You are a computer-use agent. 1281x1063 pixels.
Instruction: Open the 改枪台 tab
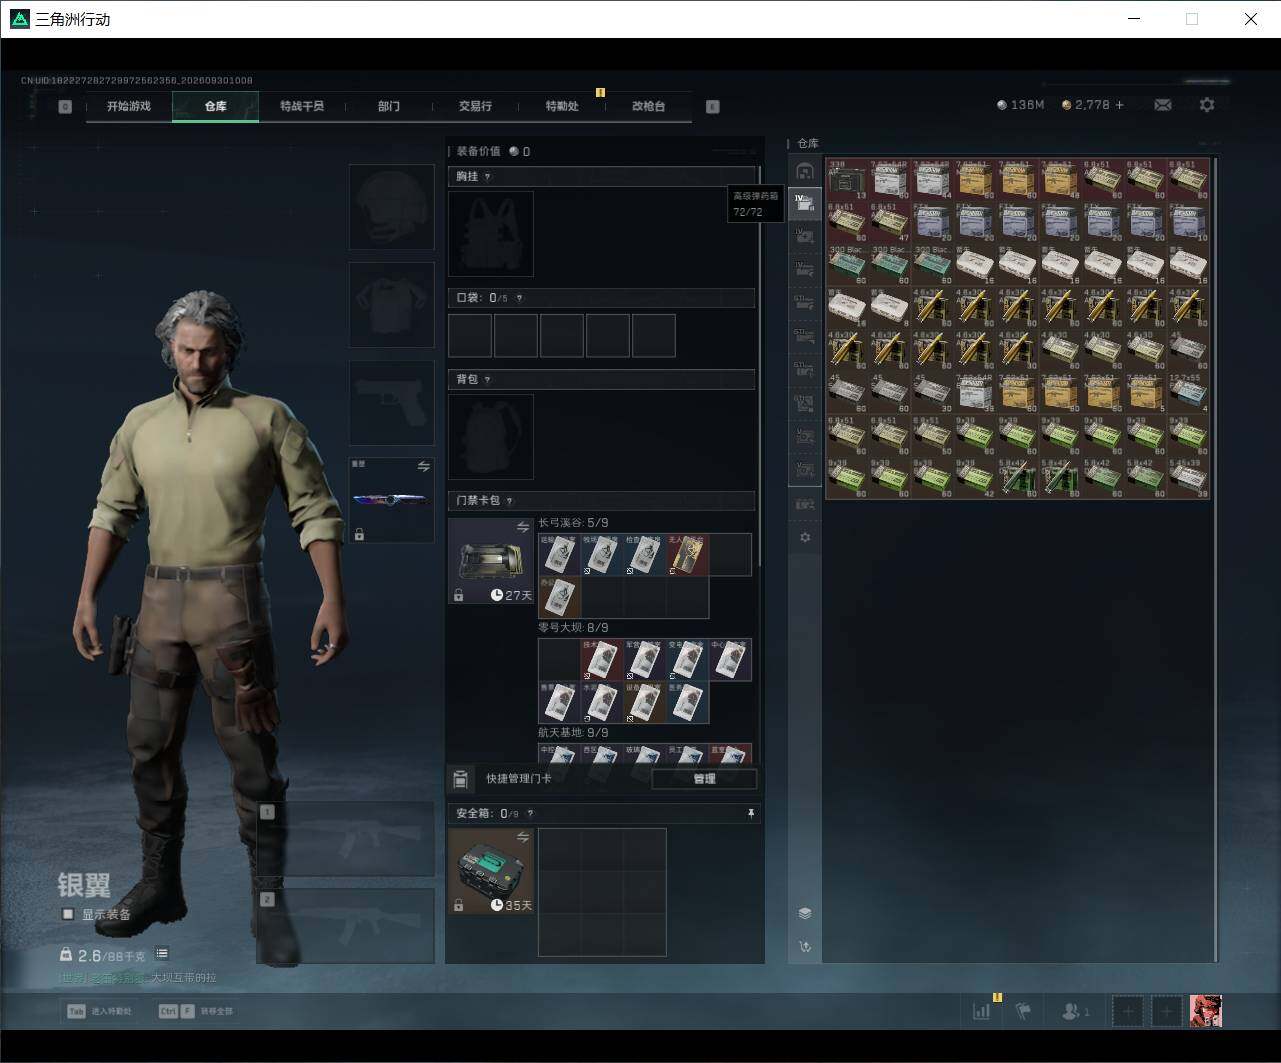click(648, 106)
